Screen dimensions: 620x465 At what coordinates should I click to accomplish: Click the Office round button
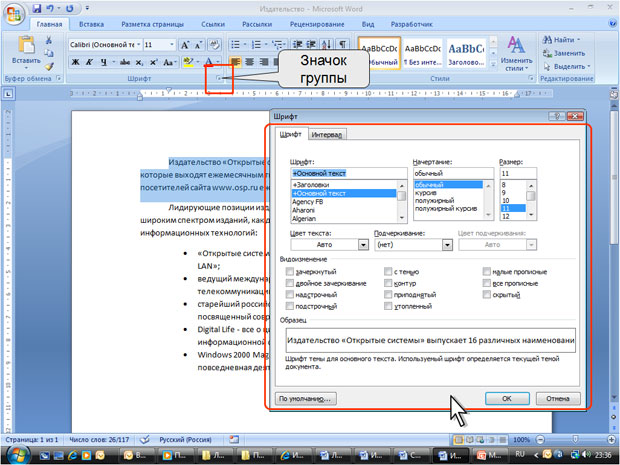pos(14,14)
